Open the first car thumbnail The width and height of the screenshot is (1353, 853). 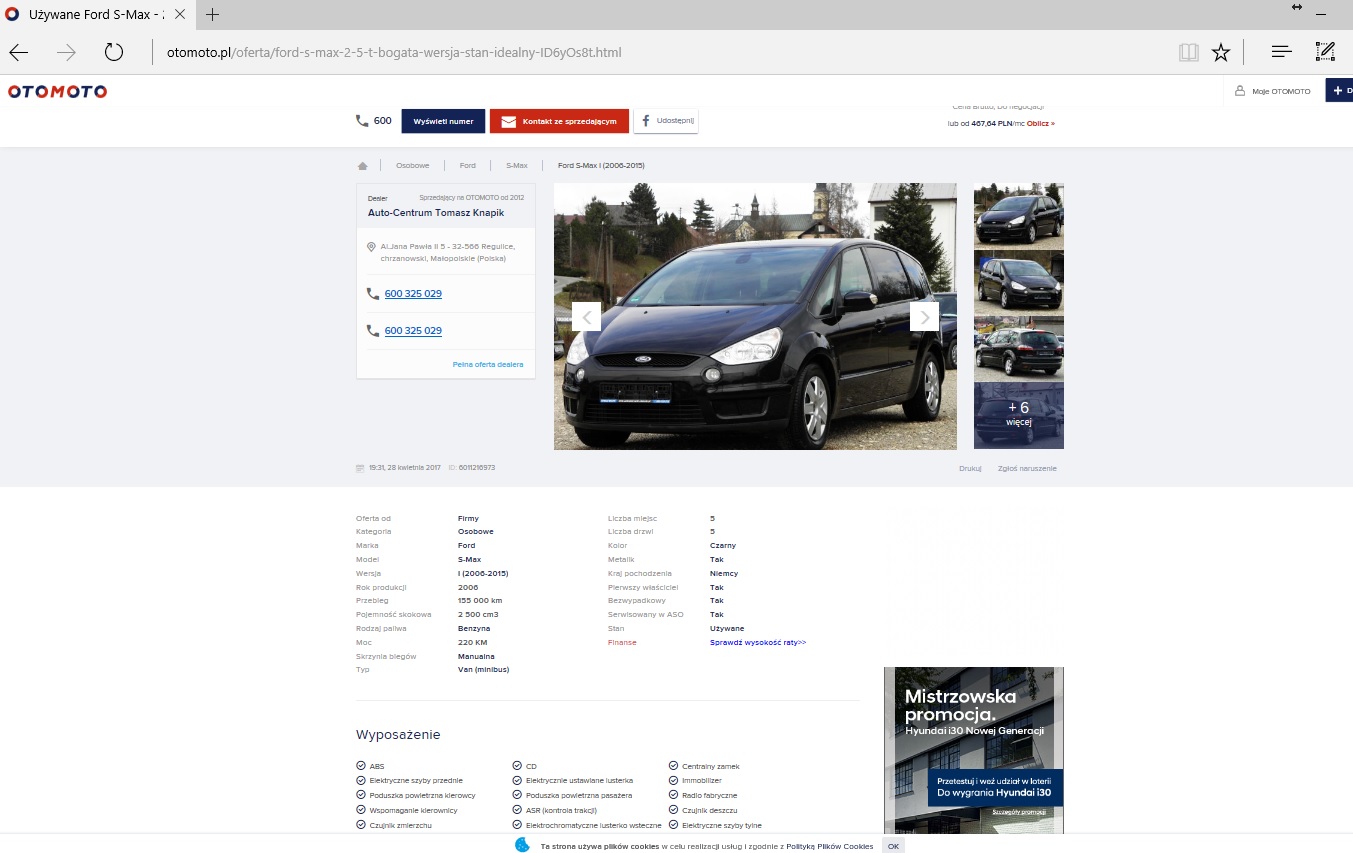1019,215
